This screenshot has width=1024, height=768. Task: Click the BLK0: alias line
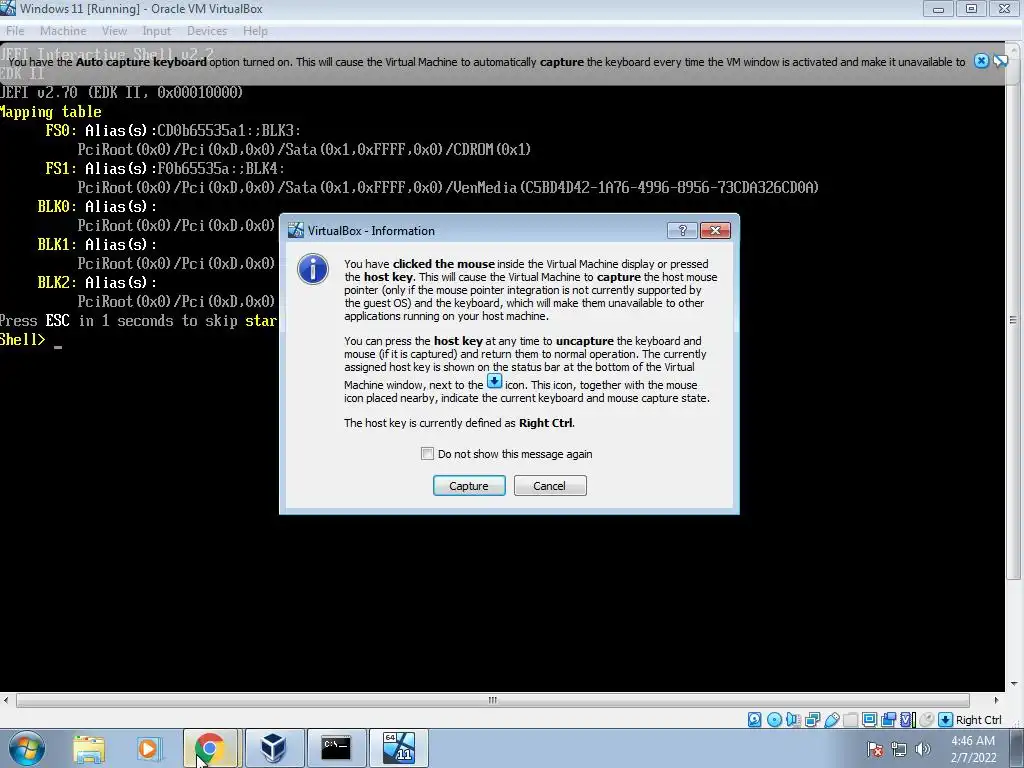click(x=97, y=206)
